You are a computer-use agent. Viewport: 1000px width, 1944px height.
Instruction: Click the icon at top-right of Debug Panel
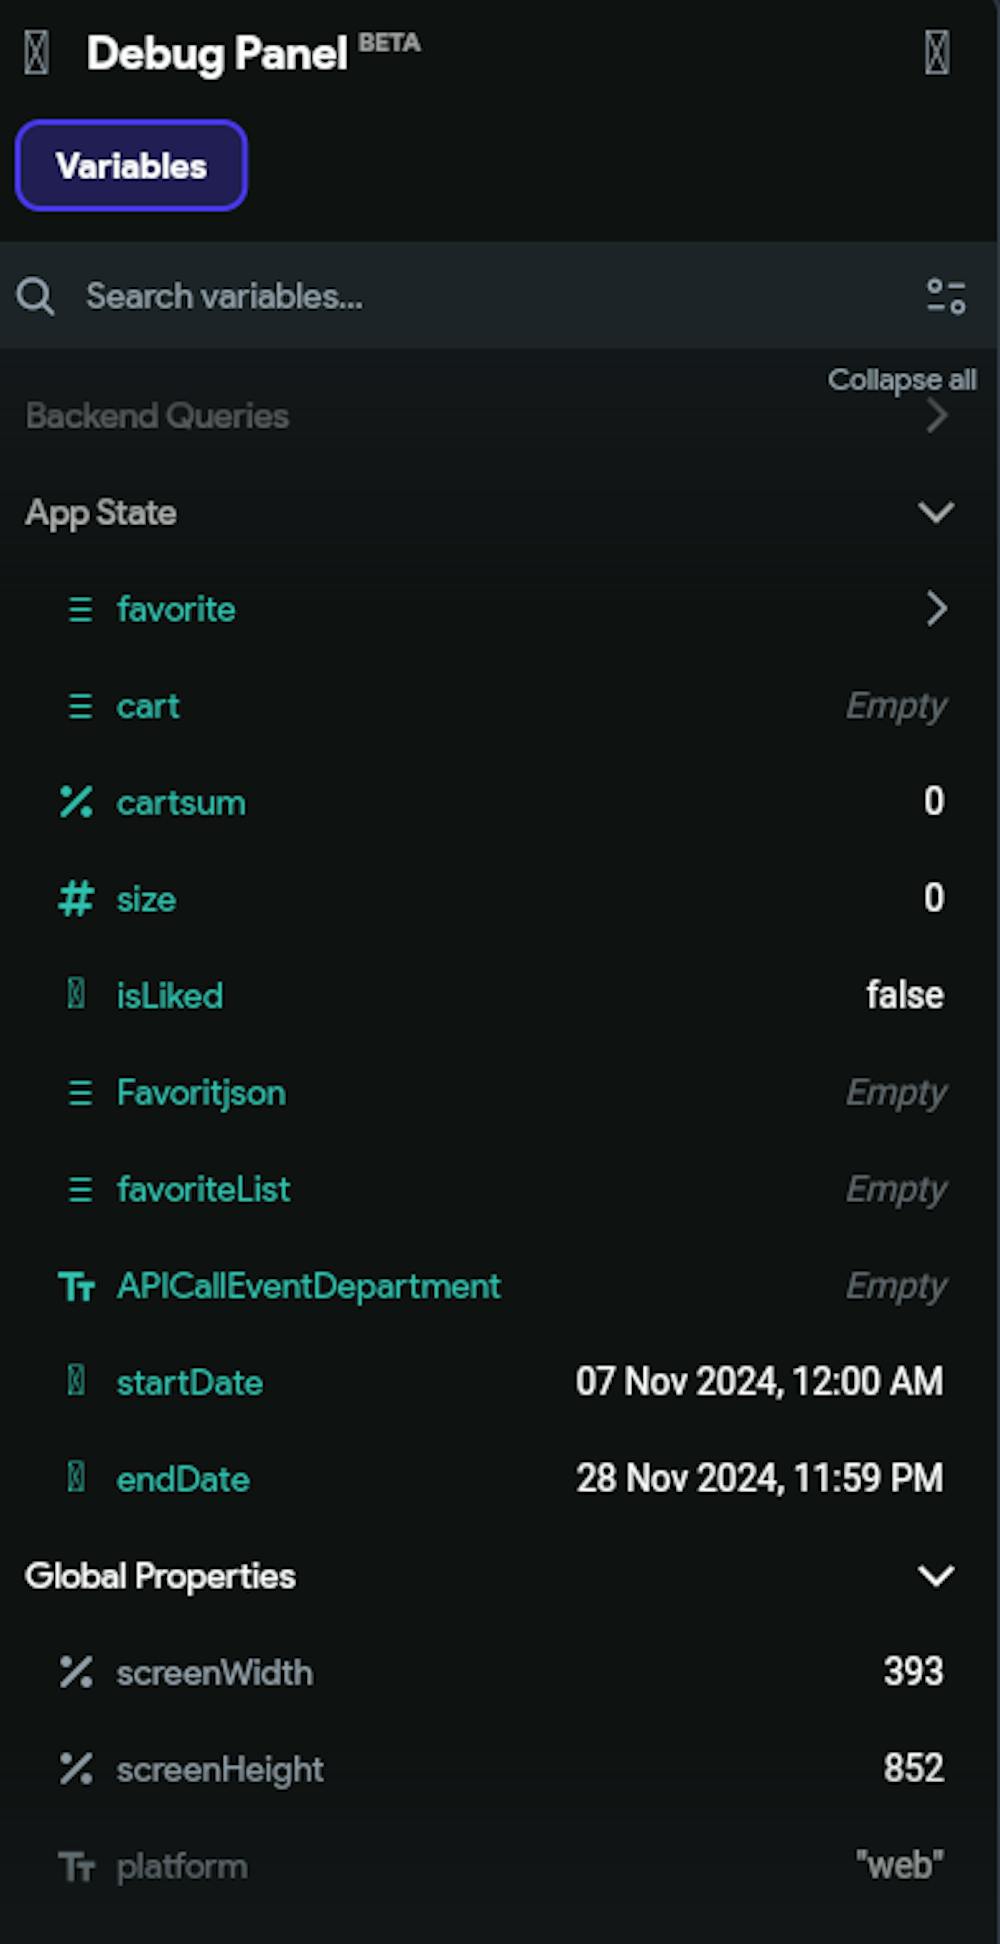tap(937, 53)
